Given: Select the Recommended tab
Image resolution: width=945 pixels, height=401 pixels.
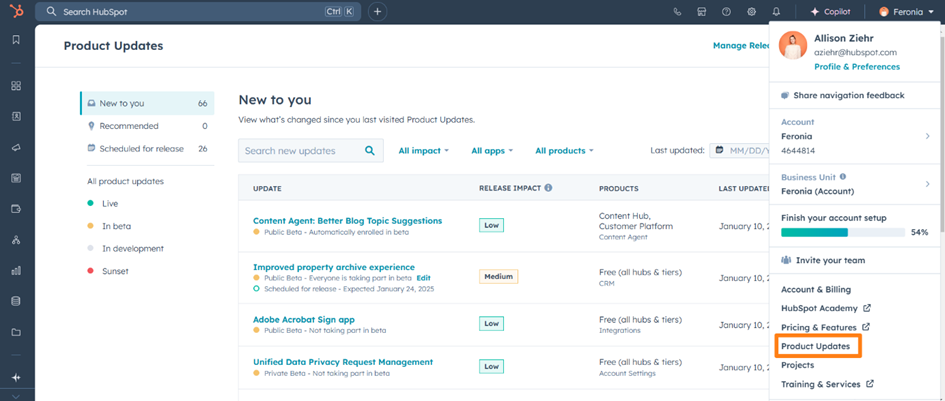Looking at the screenshot, I should (x=147, y=126).
